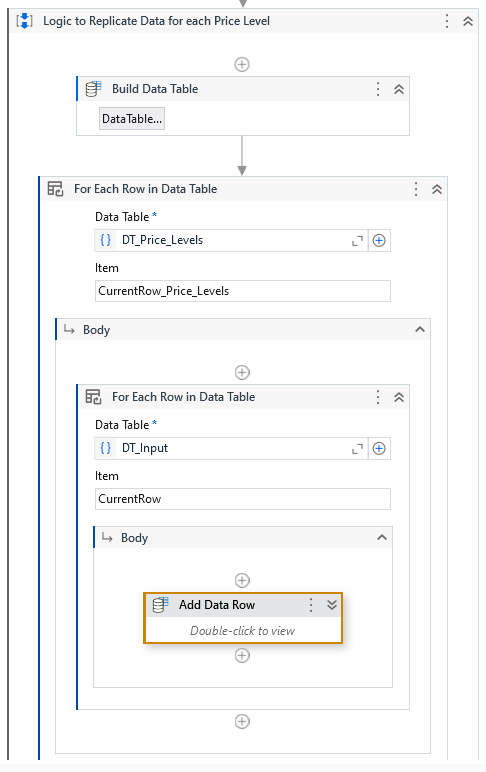
Task: Open the Add Data Row options menu
Action: (311, 605)
